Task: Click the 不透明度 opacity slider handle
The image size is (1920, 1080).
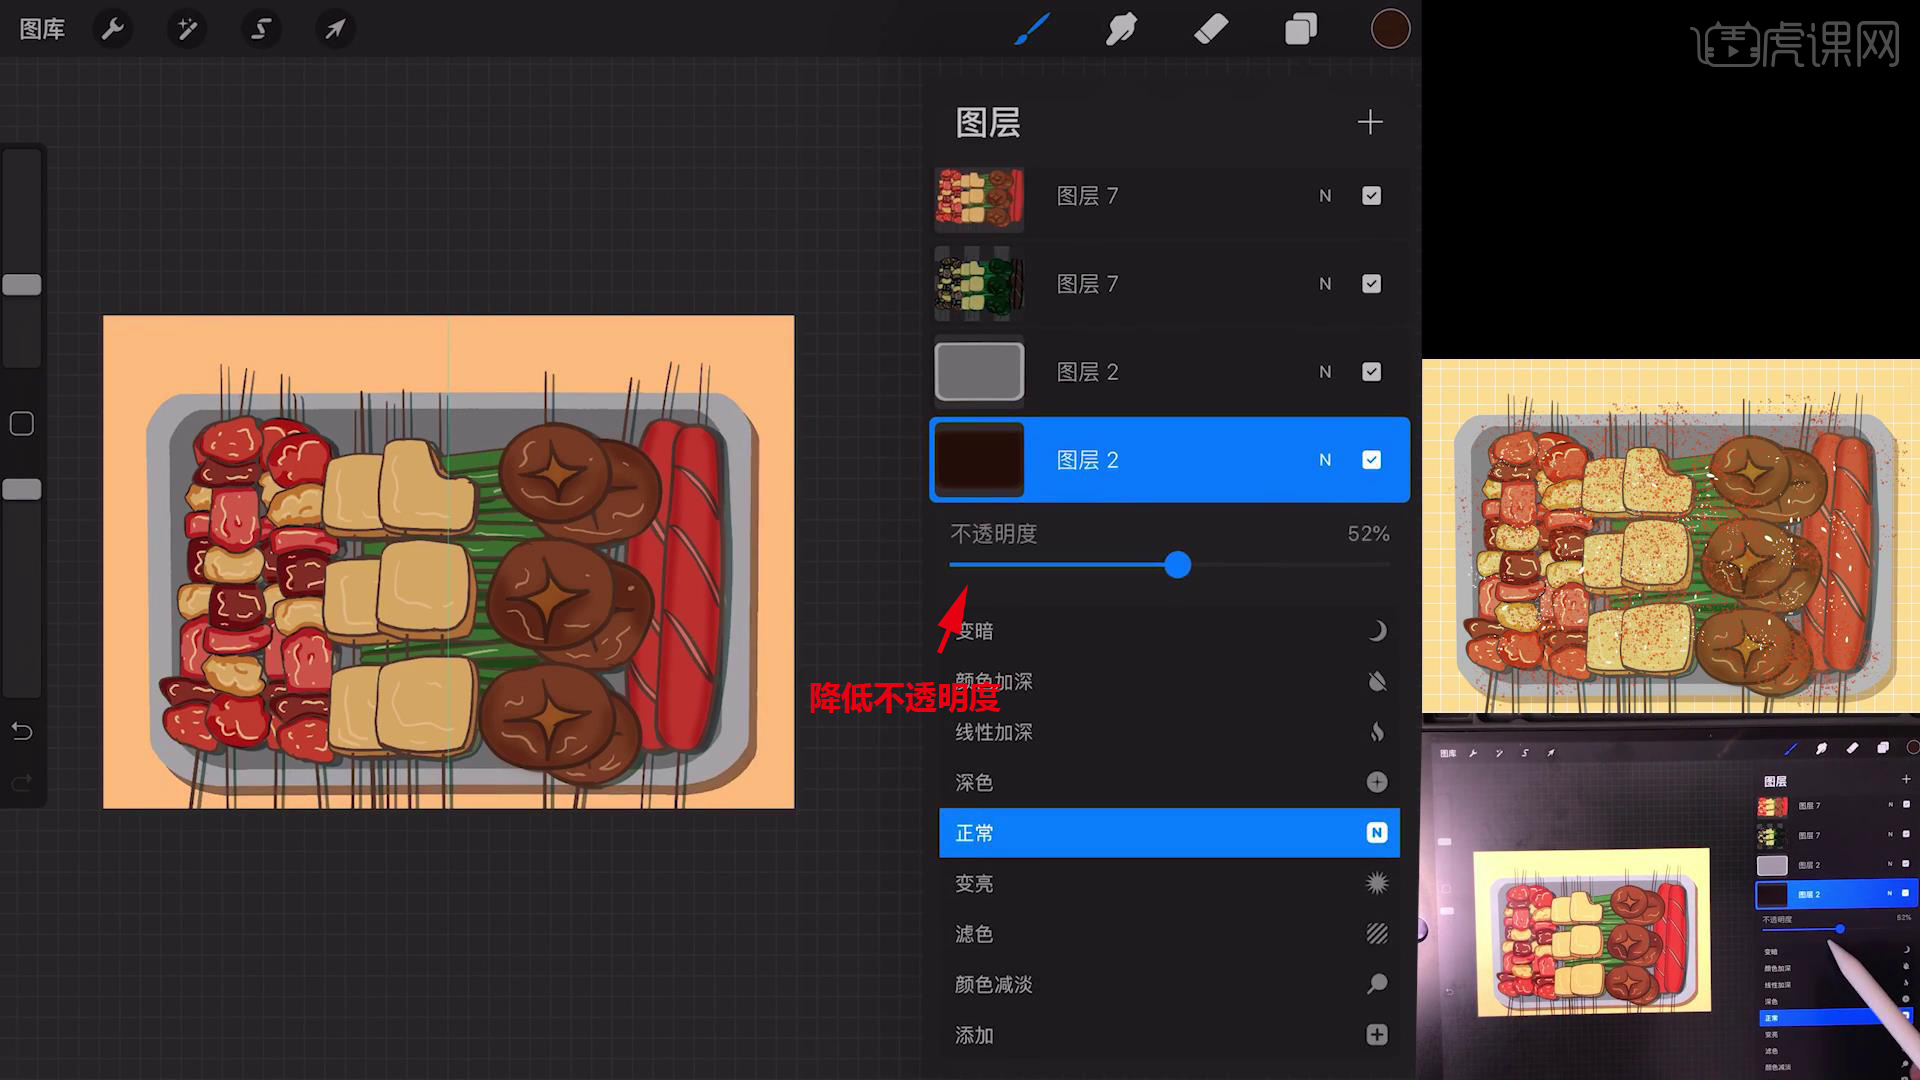Action: pyautogui.click(x=1178, y=565)
